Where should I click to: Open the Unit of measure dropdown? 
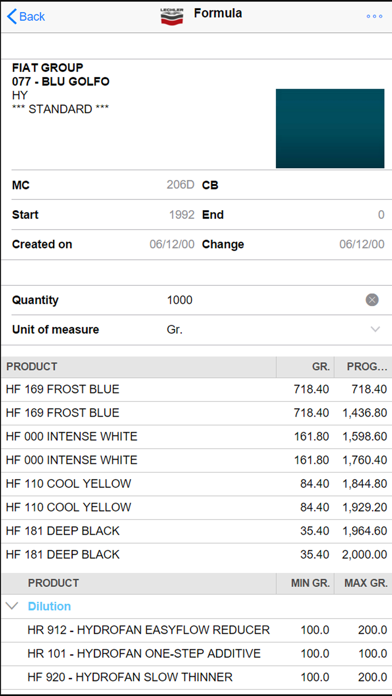375,329
